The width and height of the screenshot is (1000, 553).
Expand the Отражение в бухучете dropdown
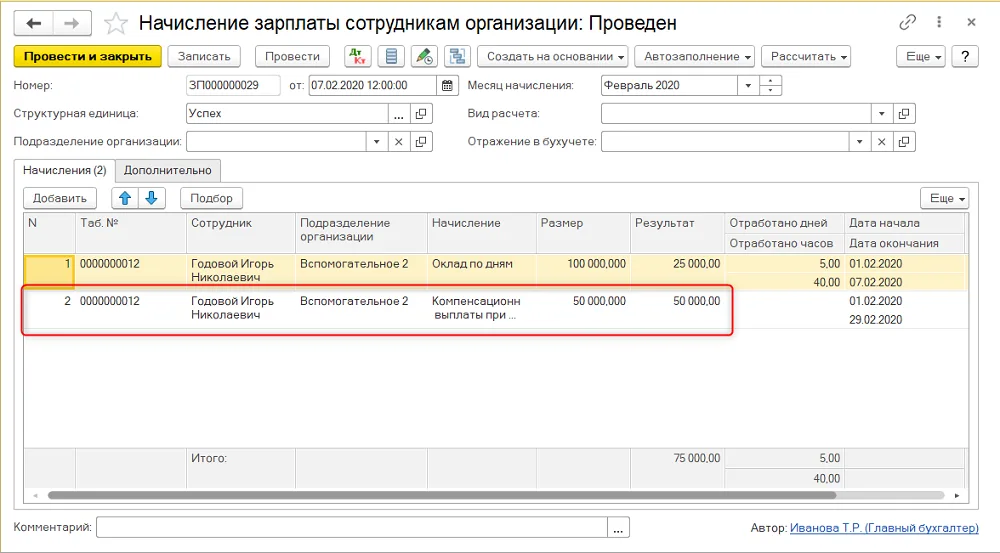coord(859,142)
